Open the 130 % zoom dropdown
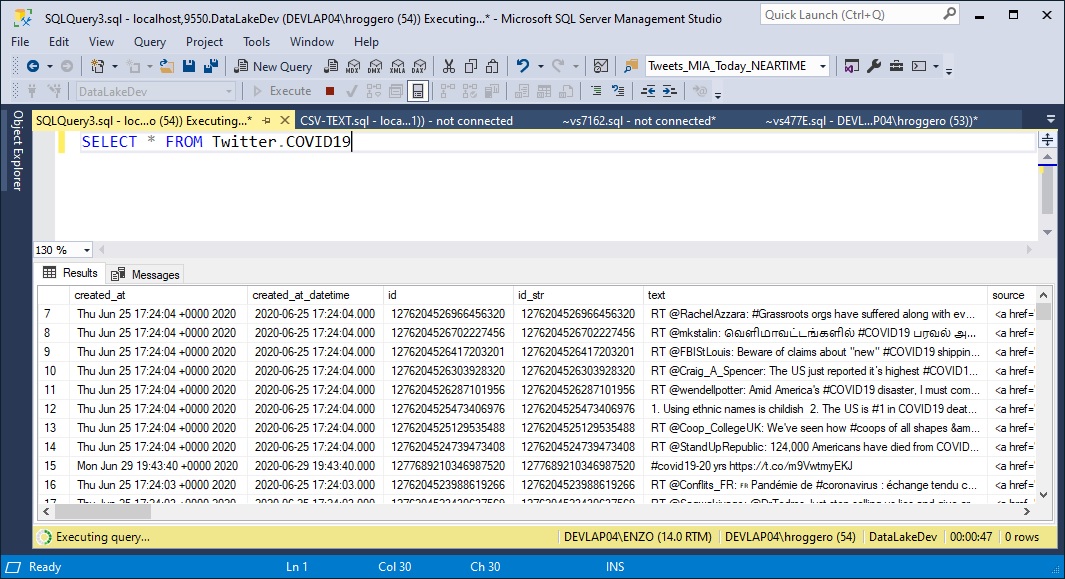 pos(86,250)
